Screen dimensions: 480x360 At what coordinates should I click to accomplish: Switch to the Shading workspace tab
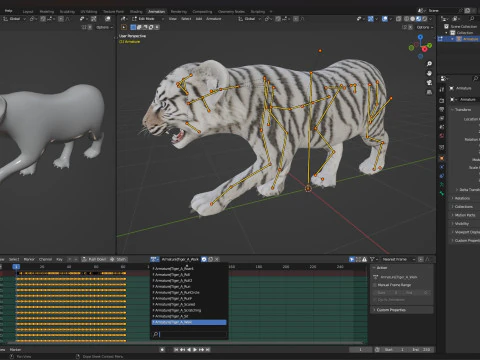136,12
